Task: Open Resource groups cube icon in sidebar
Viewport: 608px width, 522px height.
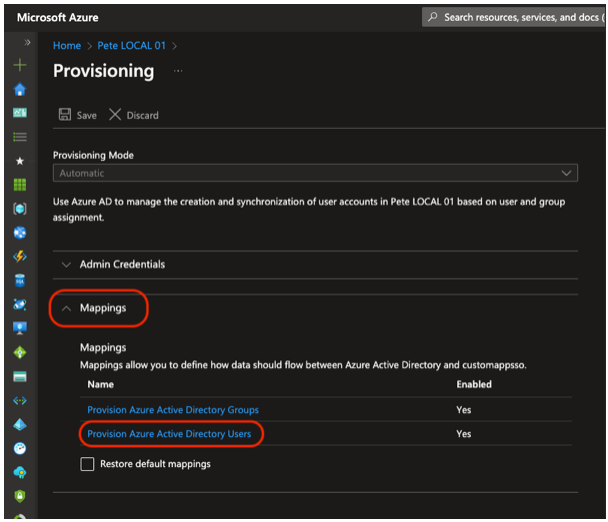Action: coord(20,209)
